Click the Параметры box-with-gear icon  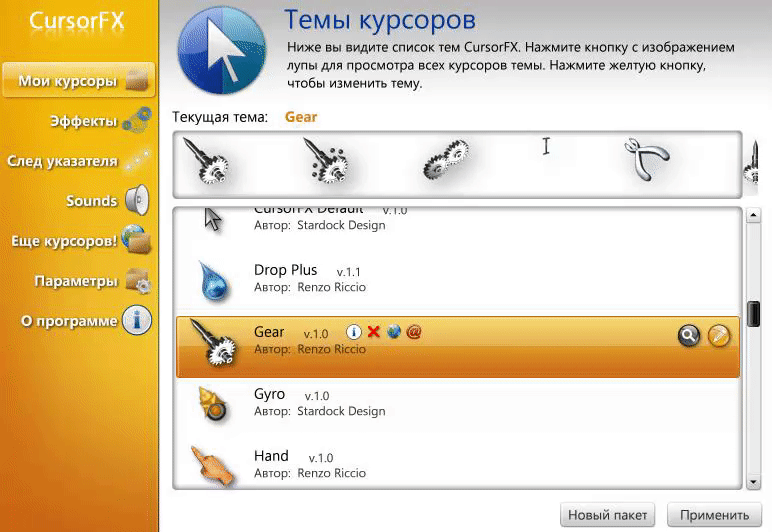(138, 281)
